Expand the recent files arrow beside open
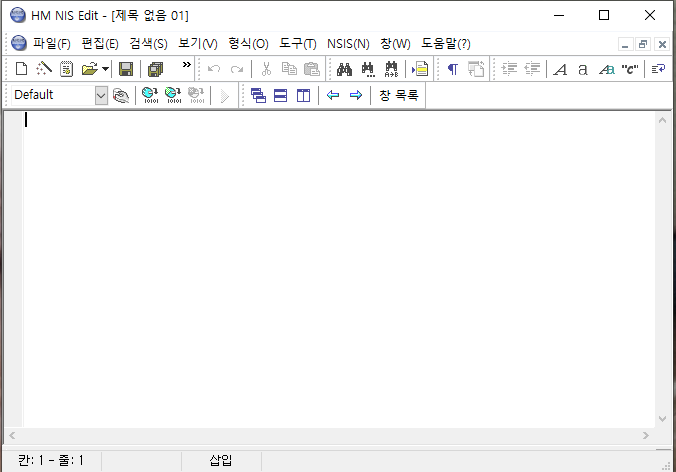Viewport: 676px width, 472px height. [x=105, y=69]
